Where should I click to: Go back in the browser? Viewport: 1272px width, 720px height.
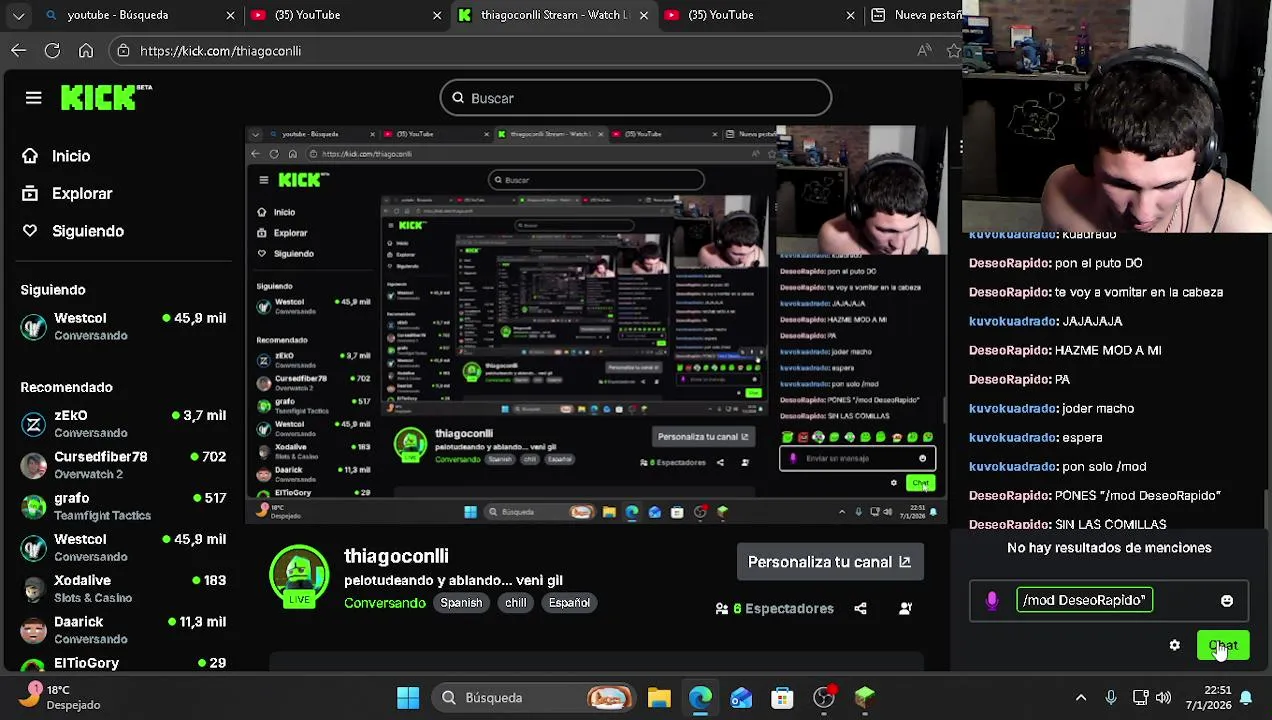[19, 51]
